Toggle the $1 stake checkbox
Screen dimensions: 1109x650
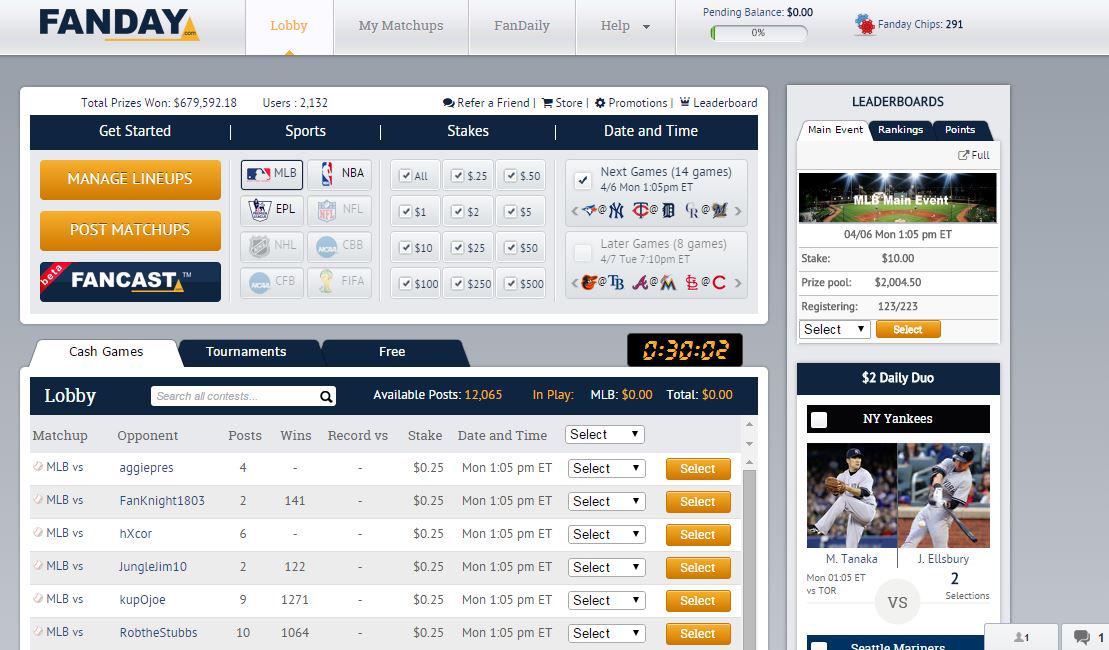[405, 211]
